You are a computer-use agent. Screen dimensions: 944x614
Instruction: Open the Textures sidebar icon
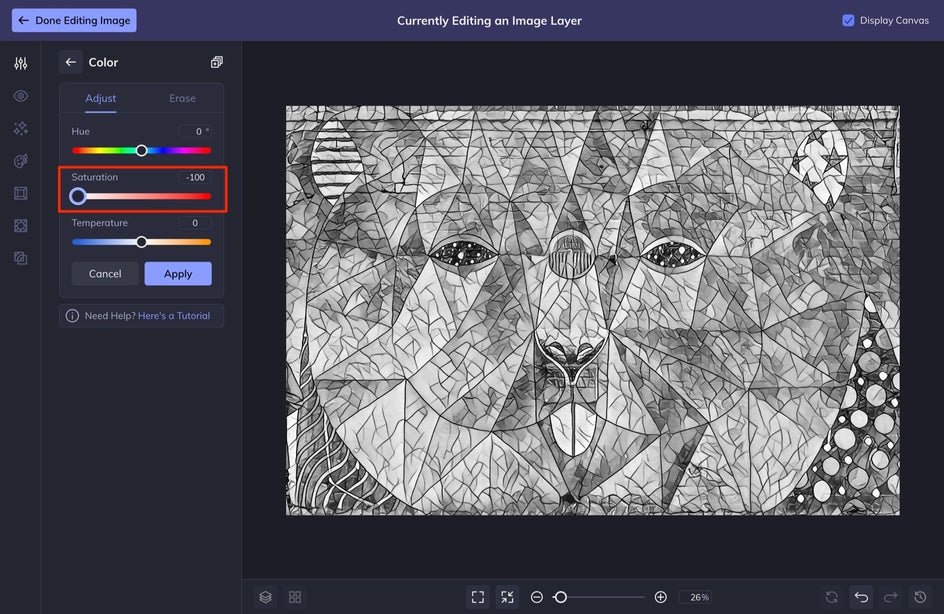click(x=20, y=258)
